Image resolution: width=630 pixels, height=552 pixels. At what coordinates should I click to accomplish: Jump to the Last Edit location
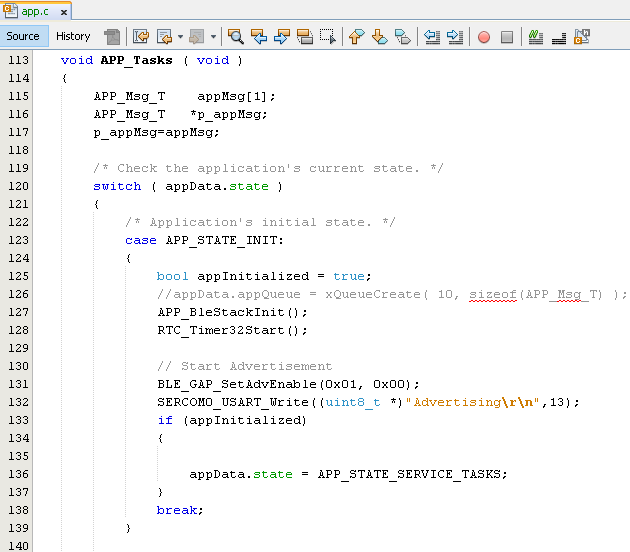(140, 37)
